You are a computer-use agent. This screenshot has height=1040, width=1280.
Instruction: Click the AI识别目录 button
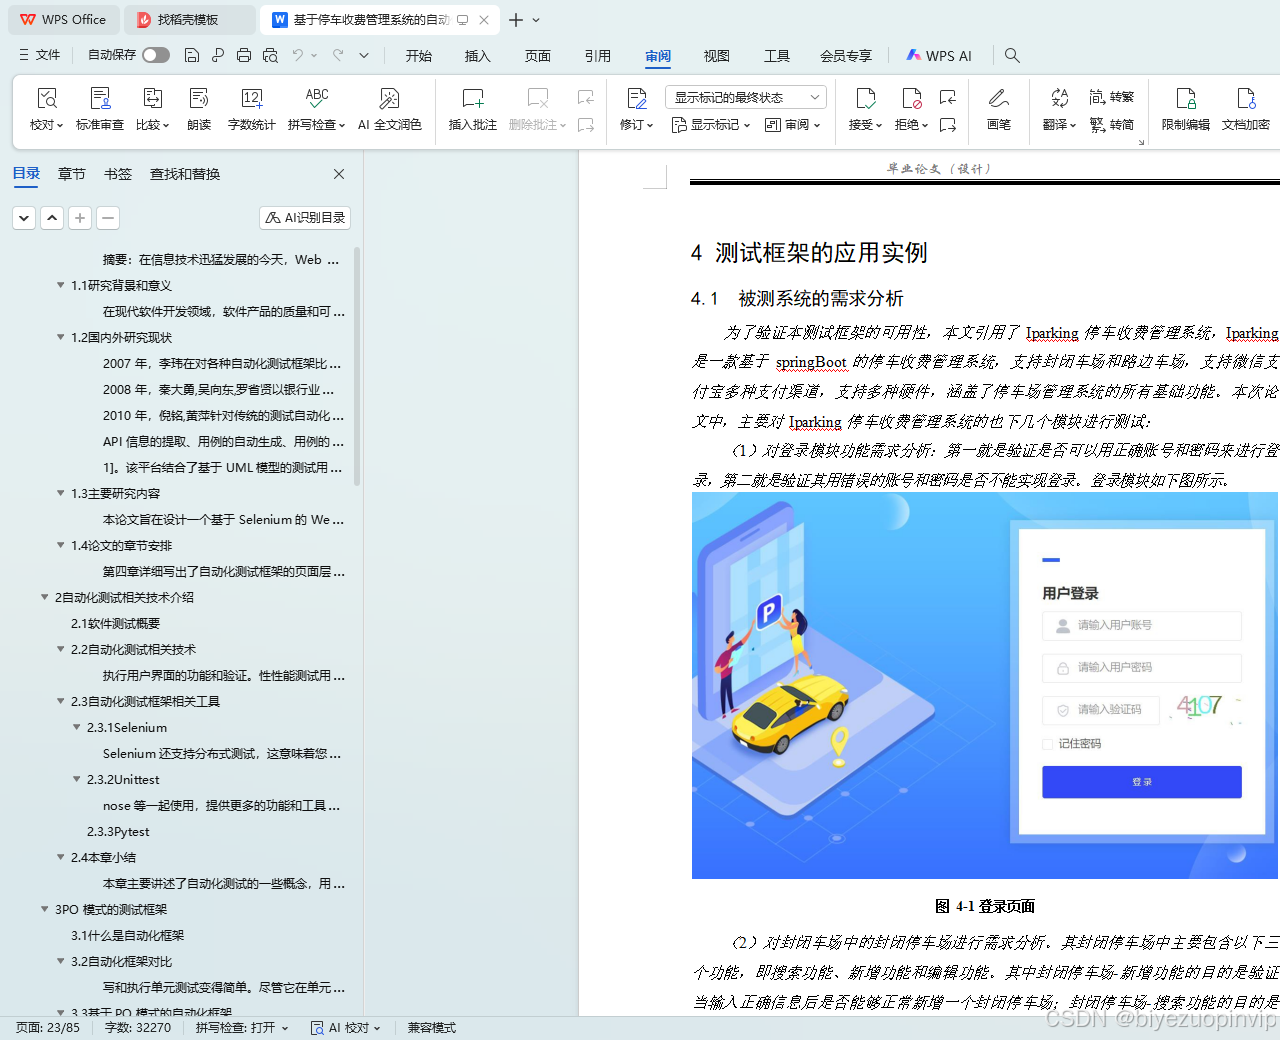coord(304,217)
